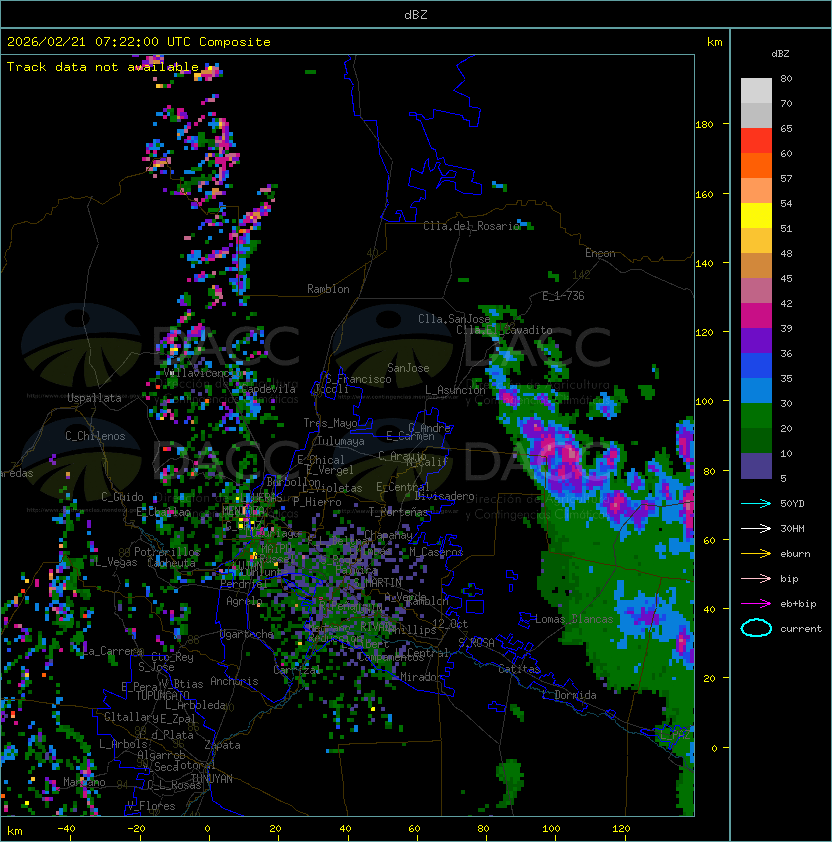Pick the mauve swatch between 45 and 42

(x=756, y=291)
